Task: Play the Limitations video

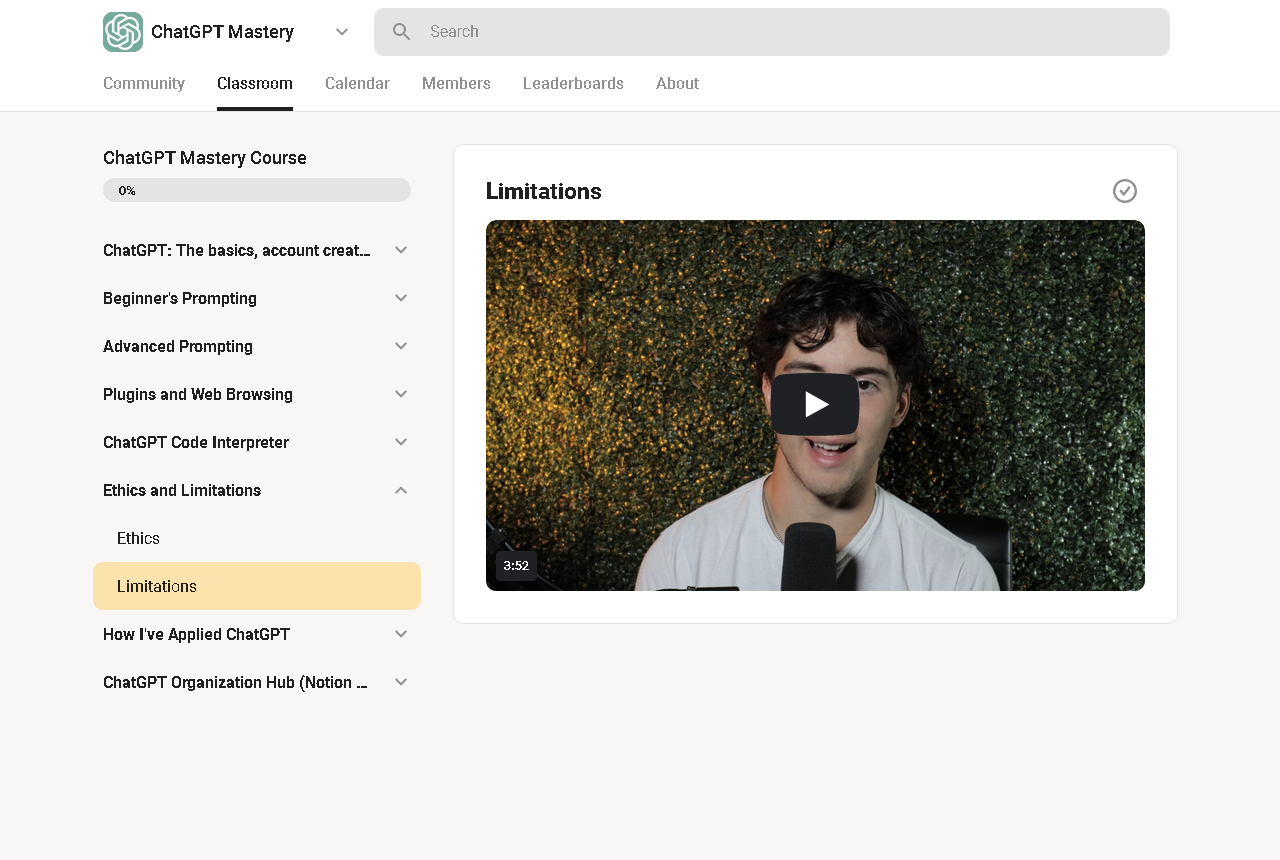Action: click(815, 404)
